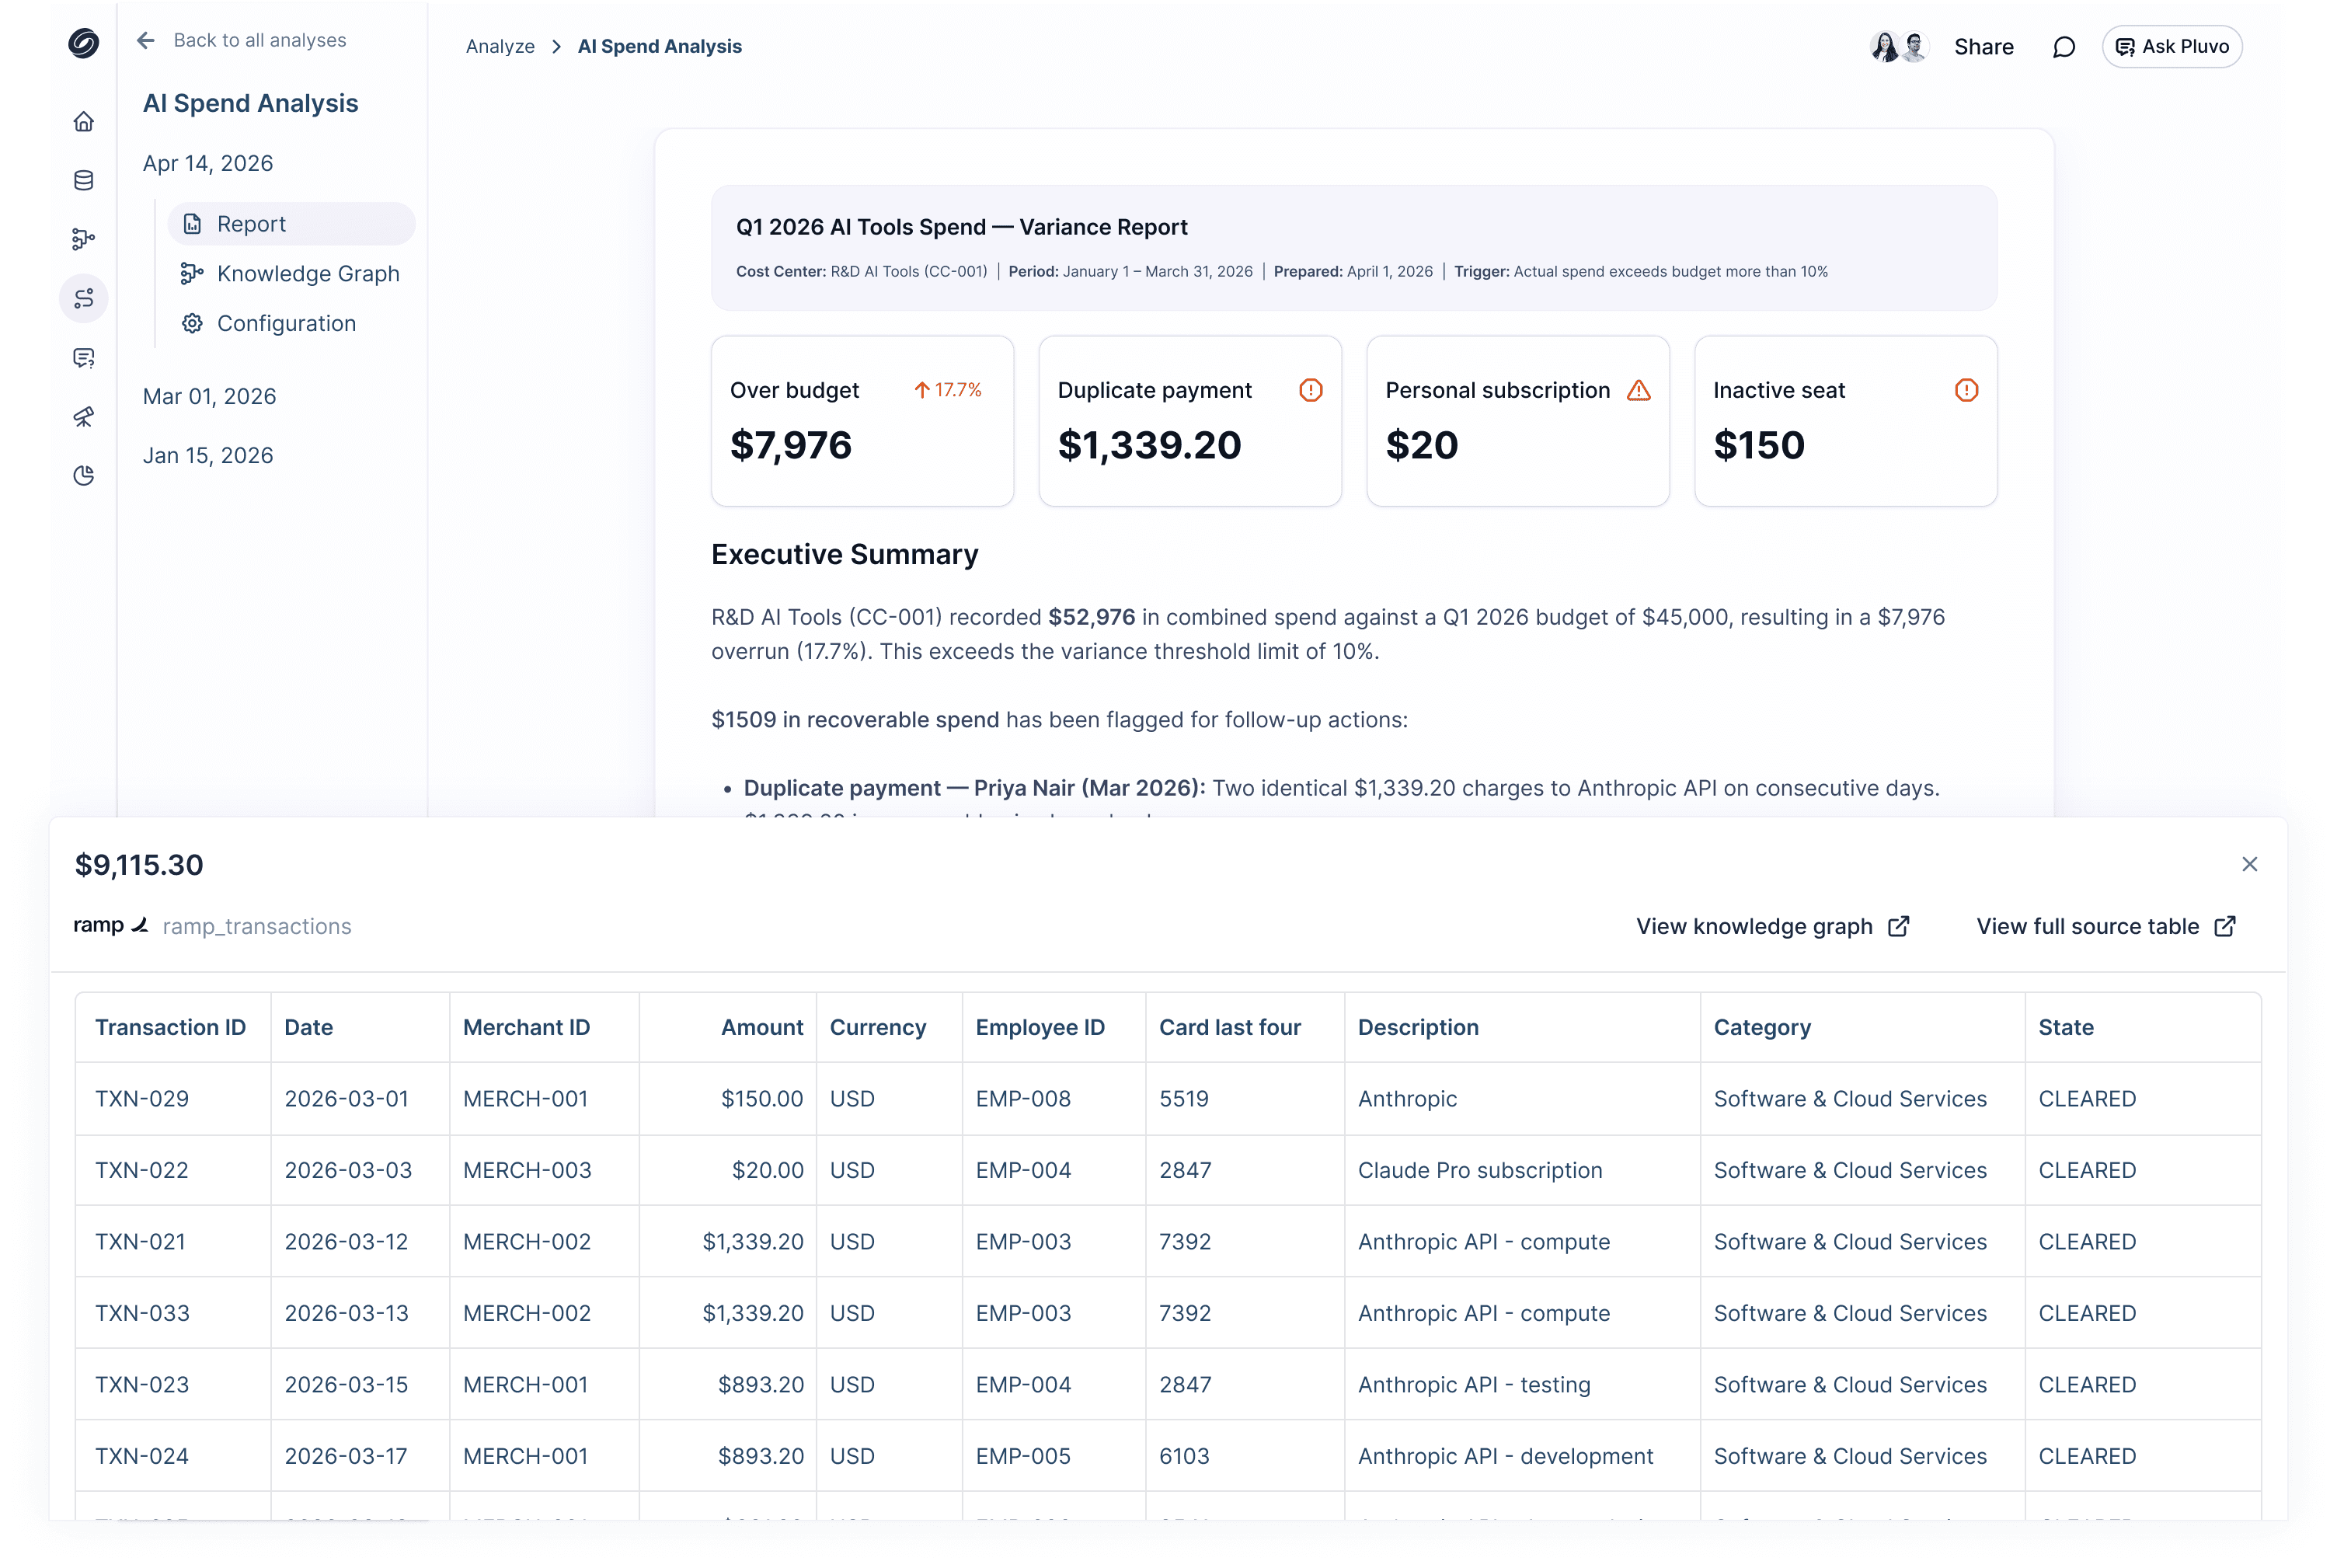Click the Report document icon
Image resolution: width=2337 pixels, height=1568 pixels.
point(192,224)
